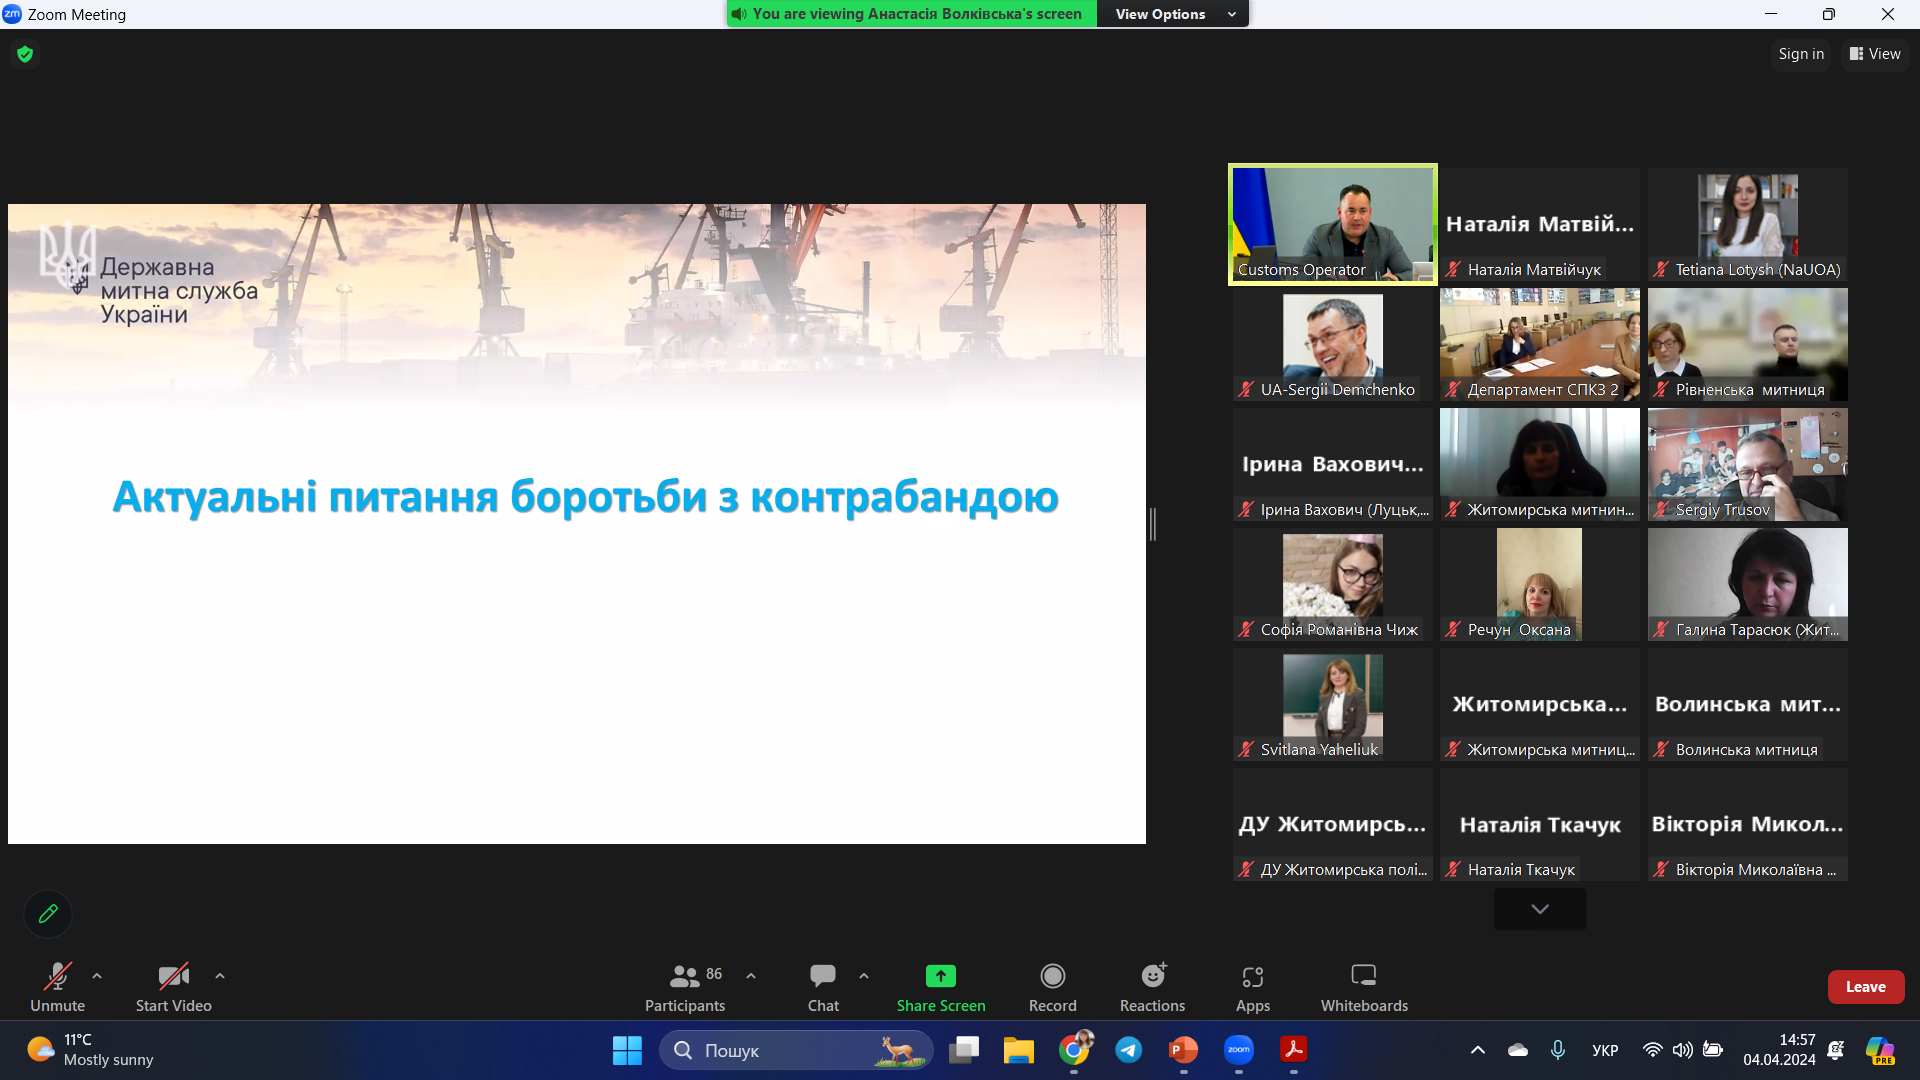Open View Options dropdown
This screenshot has height=1080, width=1920.
coord(1173,13)
